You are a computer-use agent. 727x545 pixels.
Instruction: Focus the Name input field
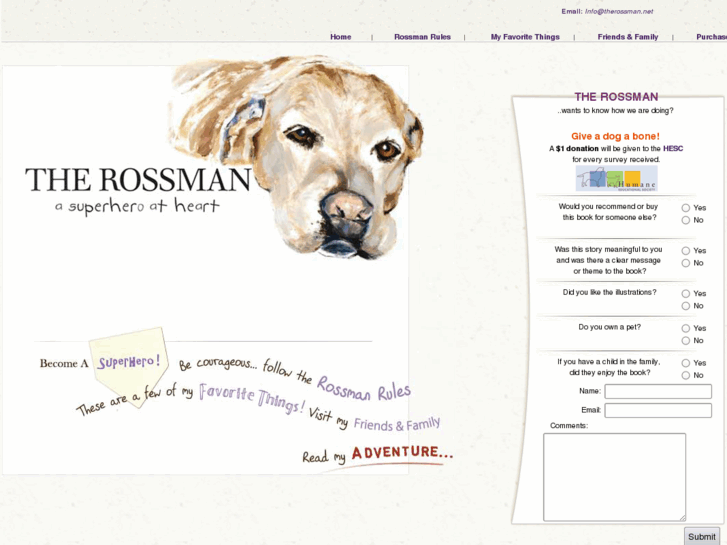(x=658, y=391)
